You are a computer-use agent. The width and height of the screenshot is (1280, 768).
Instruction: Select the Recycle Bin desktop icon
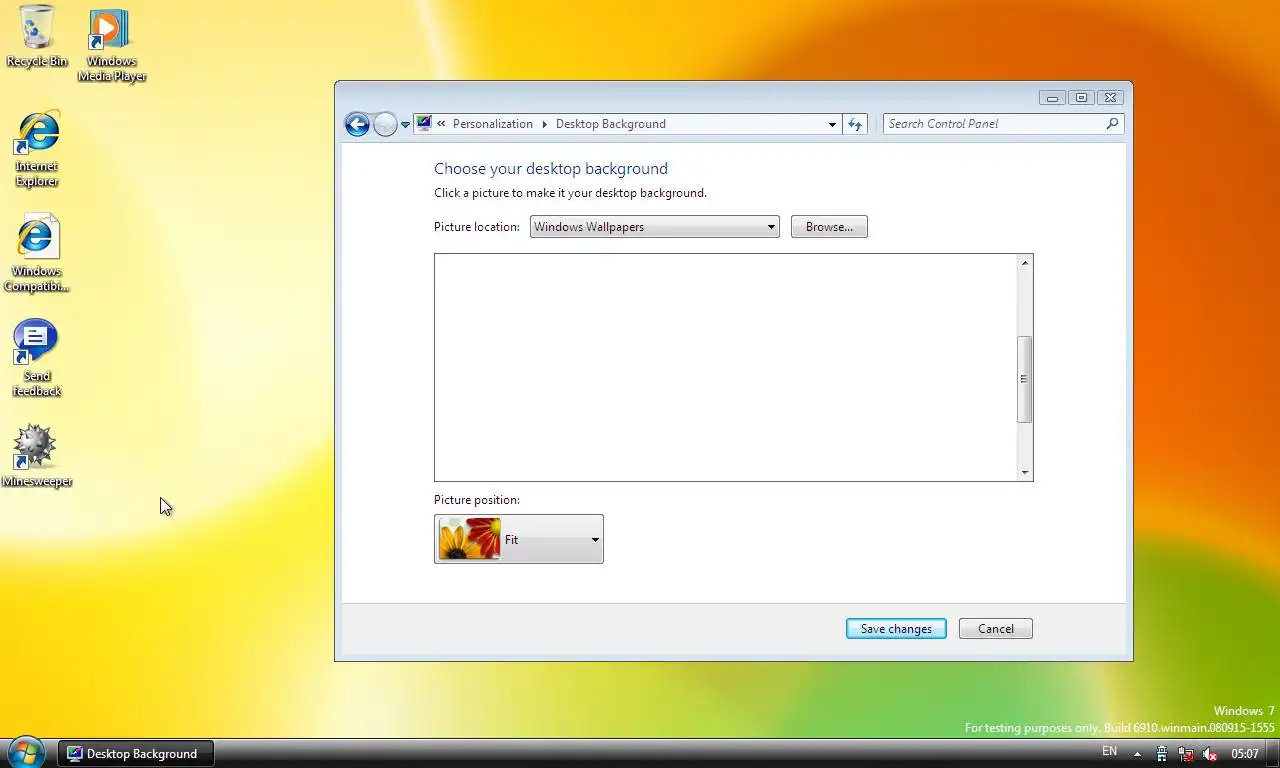coord(37,36)
